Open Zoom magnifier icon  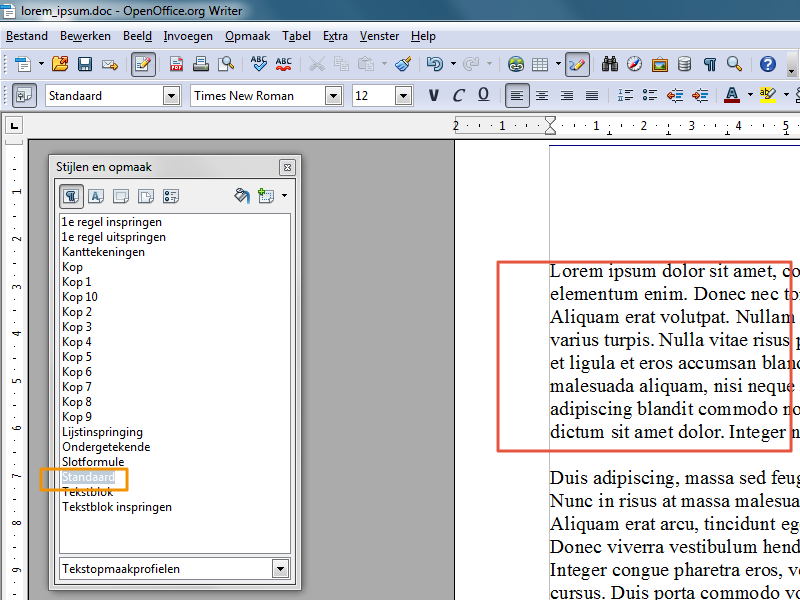tap(734, 64)
